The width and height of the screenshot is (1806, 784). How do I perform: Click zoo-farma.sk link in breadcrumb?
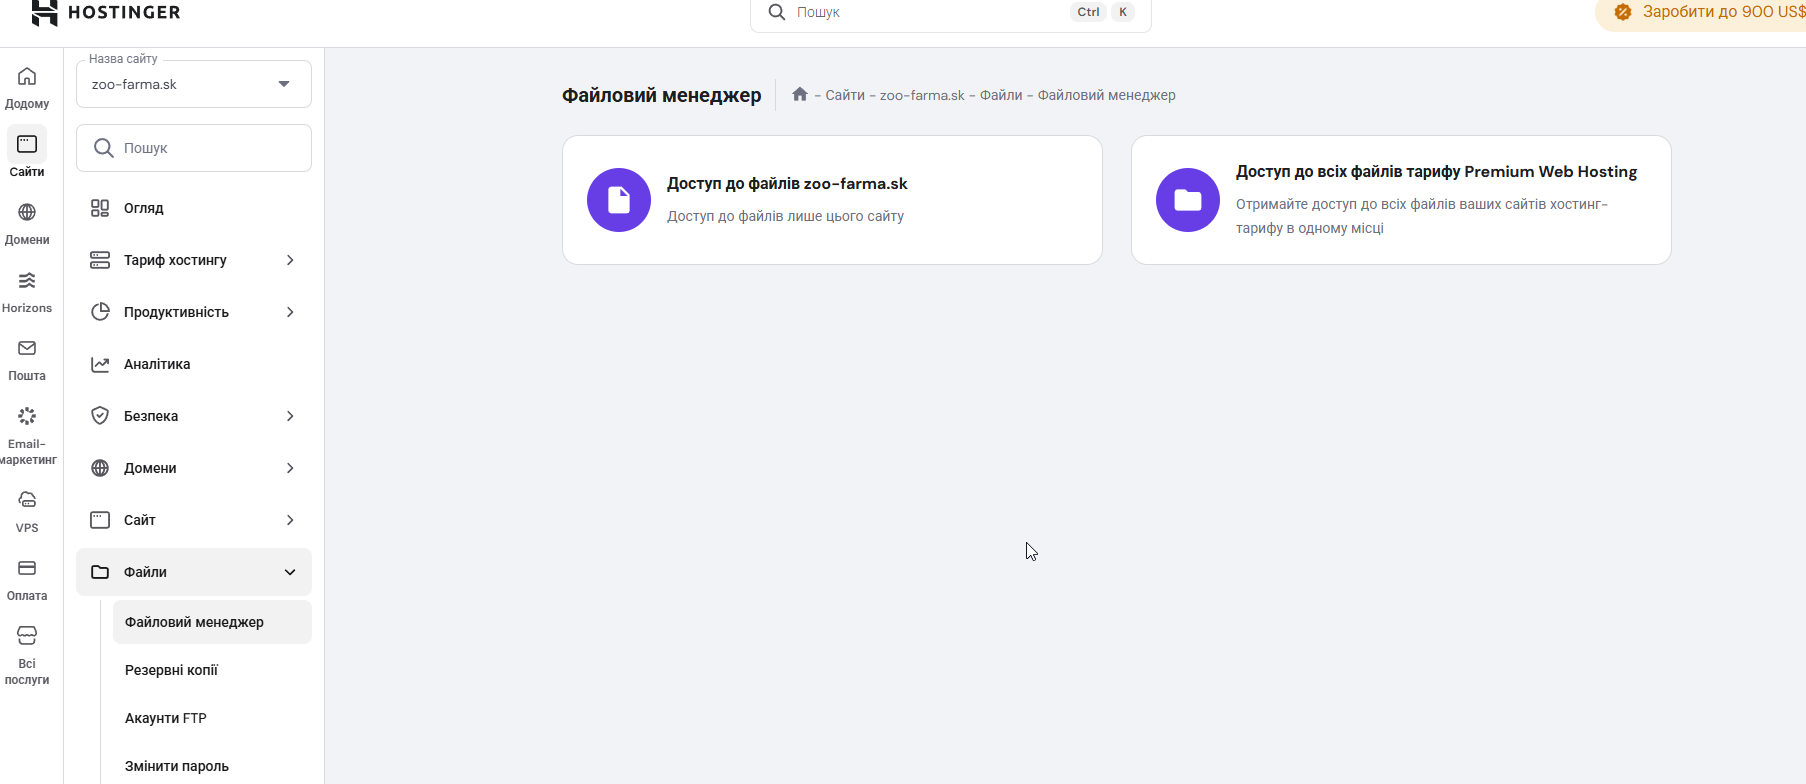coord(922,95)
